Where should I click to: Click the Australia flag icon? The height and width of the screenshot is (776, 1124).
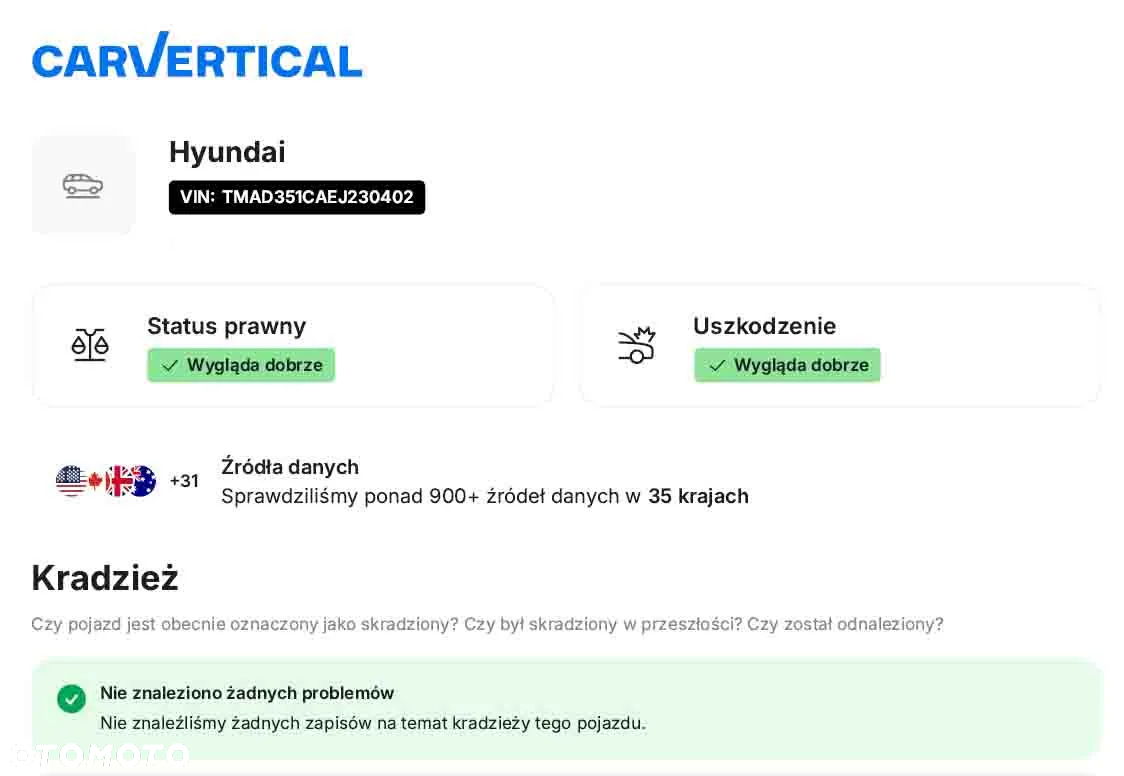tap(143, 481)
